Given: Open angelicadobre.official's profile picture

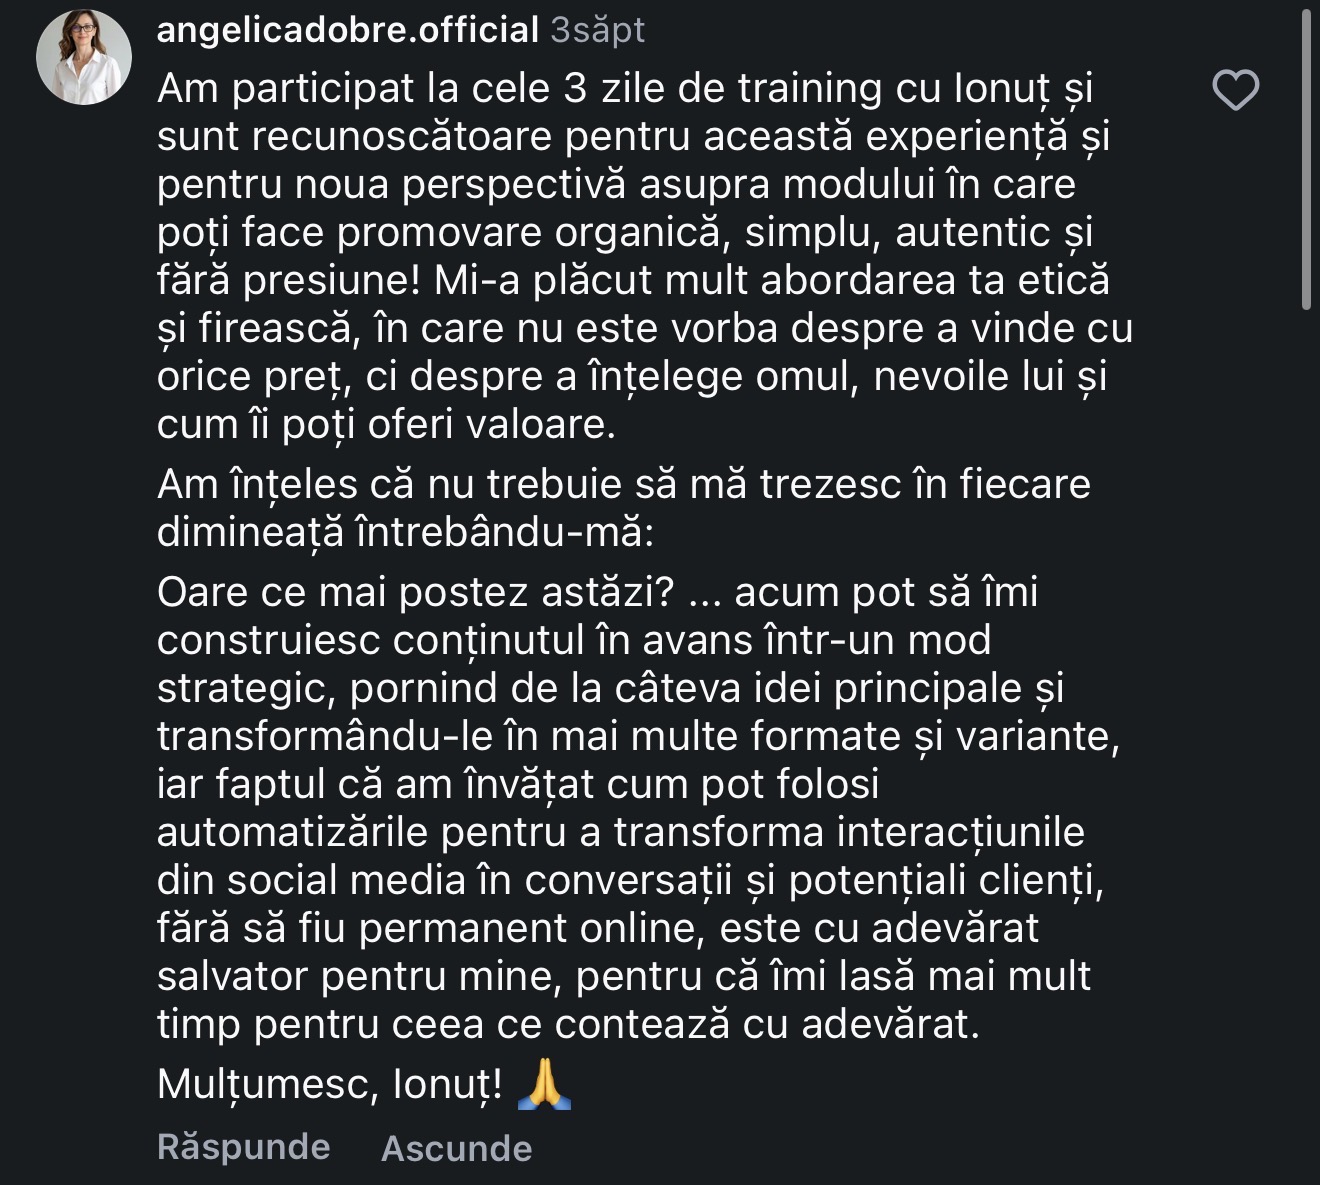Looking at the screenshot, I should coord(84,57).
